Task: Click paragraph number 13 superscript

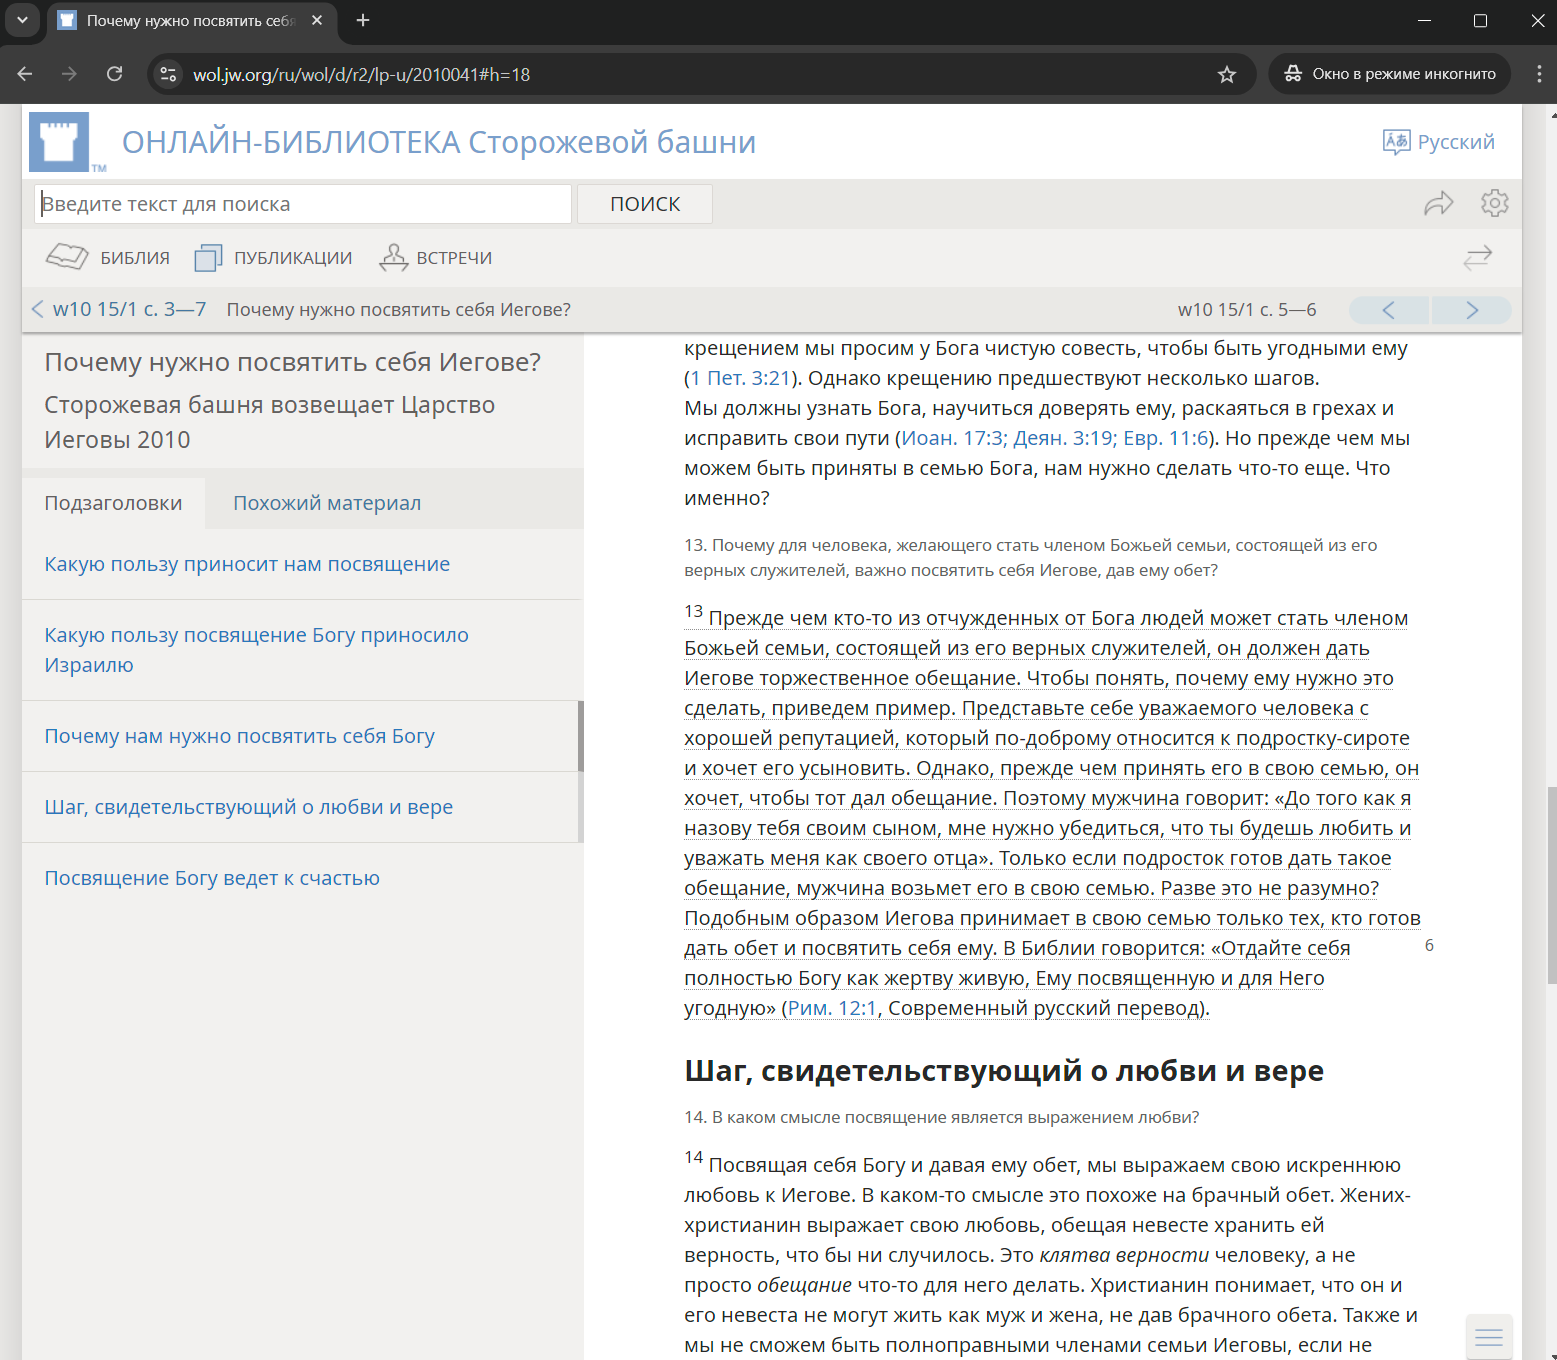Action: pyautogui.click(x=694, y=611)
